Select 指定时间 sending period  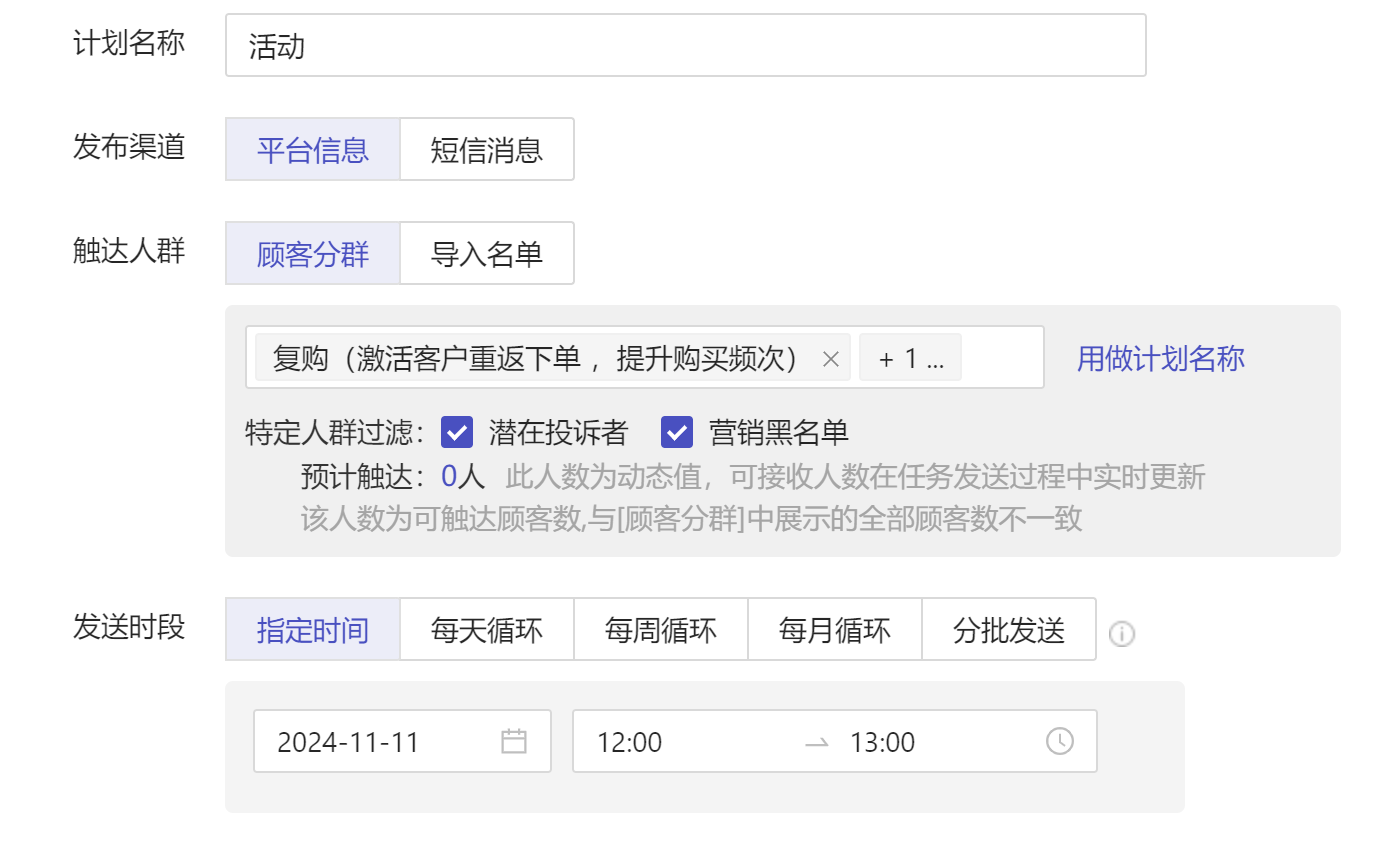(x=313, y=630)
